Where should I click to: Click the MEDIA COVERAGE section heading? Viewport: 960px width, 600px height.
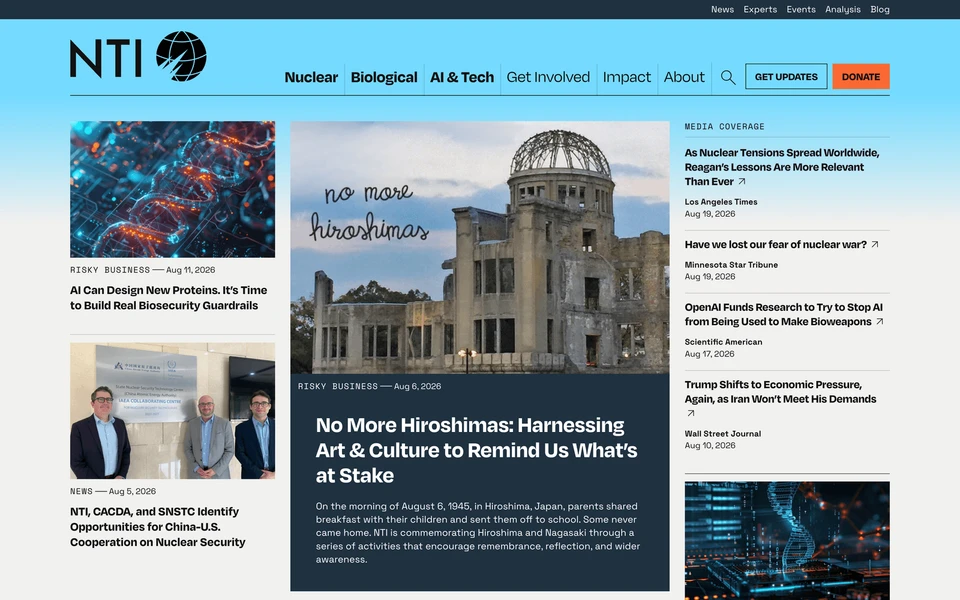click(x=724, y=127)
